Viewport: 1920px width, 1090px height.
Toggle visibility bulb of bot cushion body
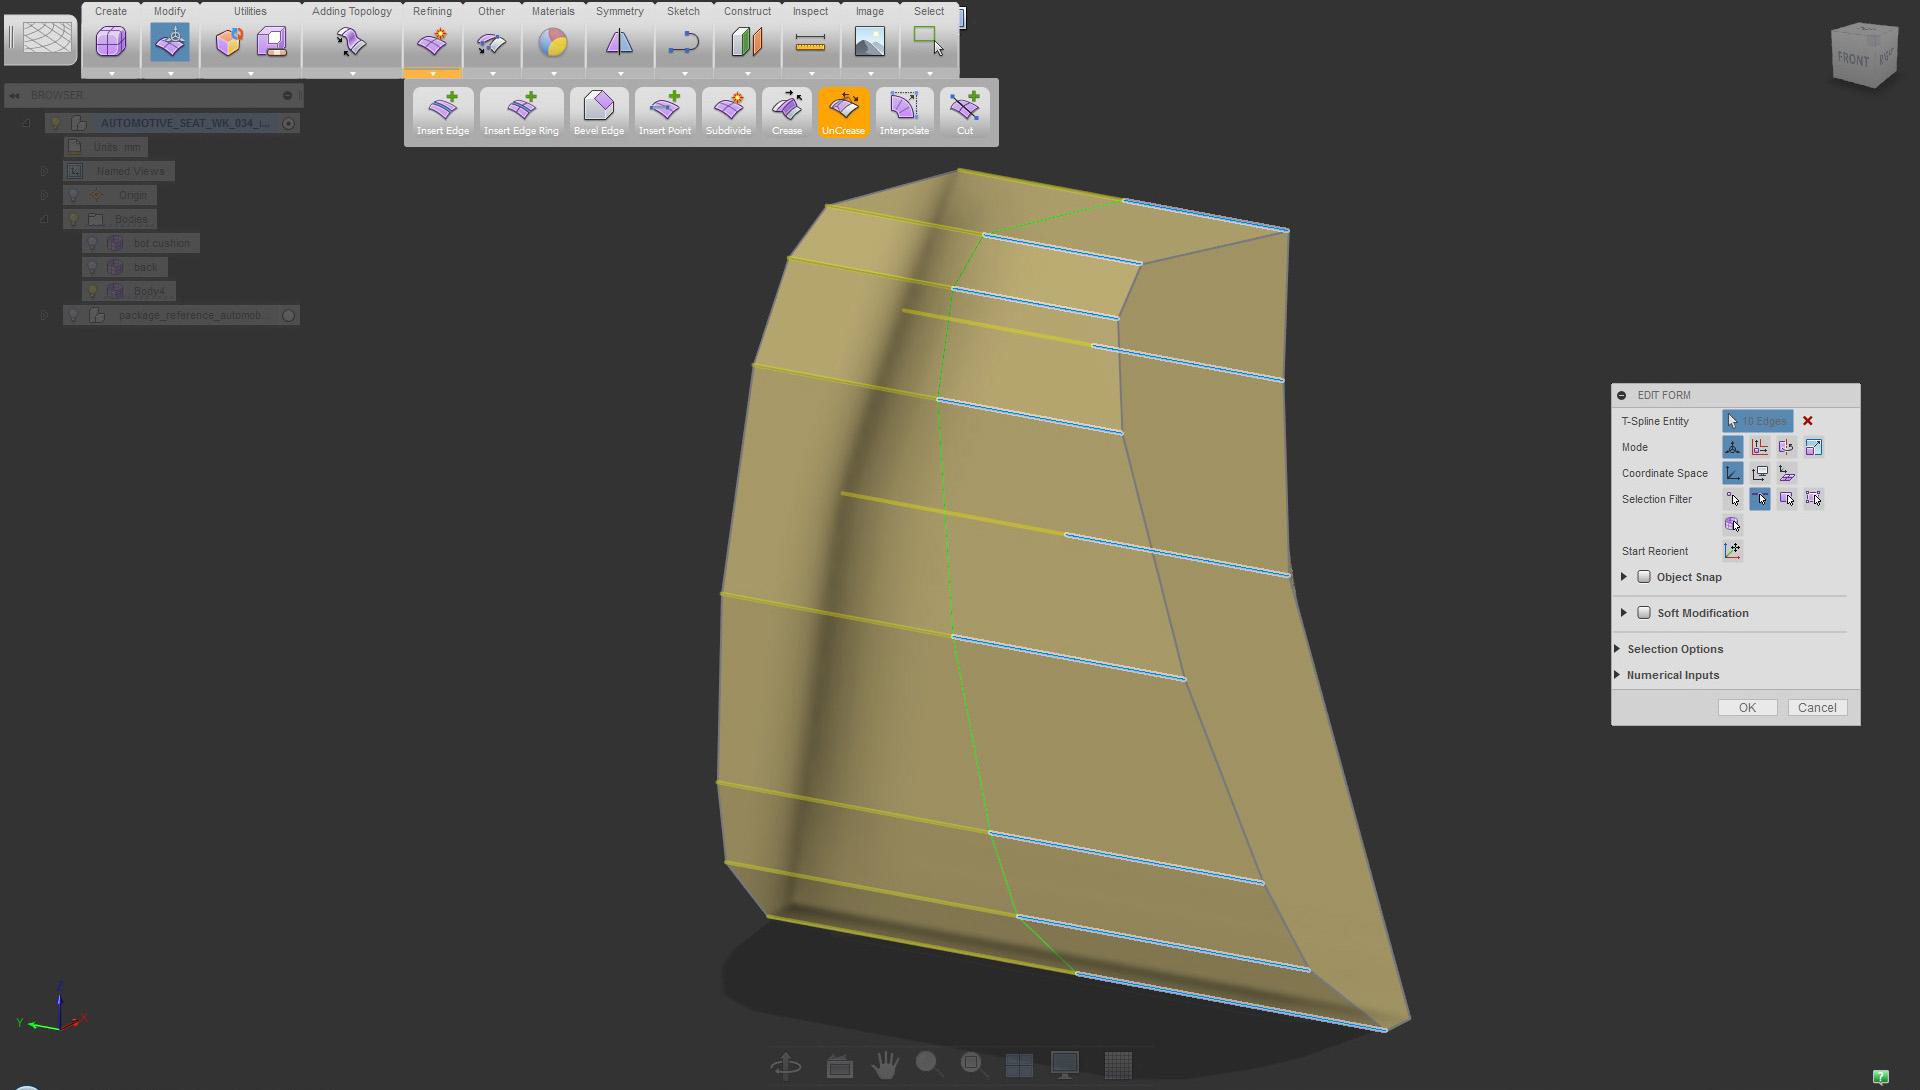pos(92,243)
